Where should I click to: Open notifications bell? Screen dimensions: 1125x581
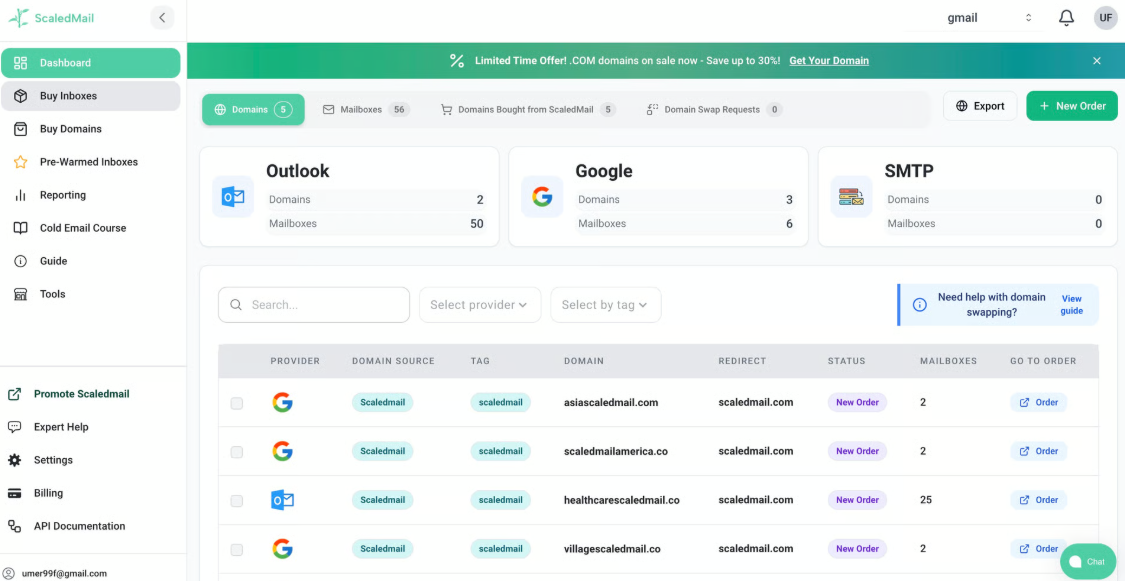point(1066,18)
